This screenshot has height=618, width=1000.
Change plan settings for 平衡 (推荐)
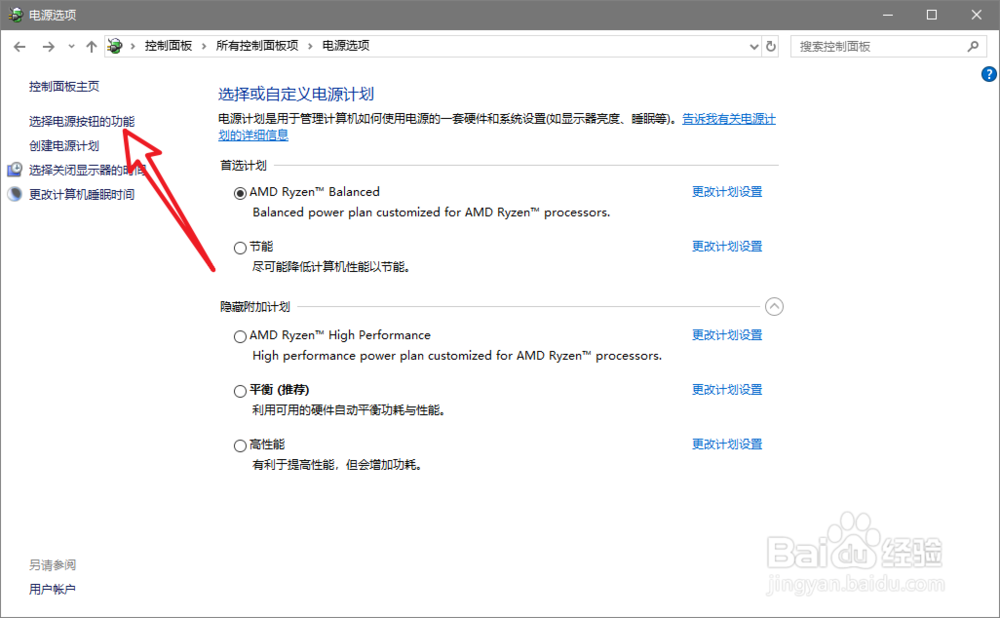pos(727,390)
